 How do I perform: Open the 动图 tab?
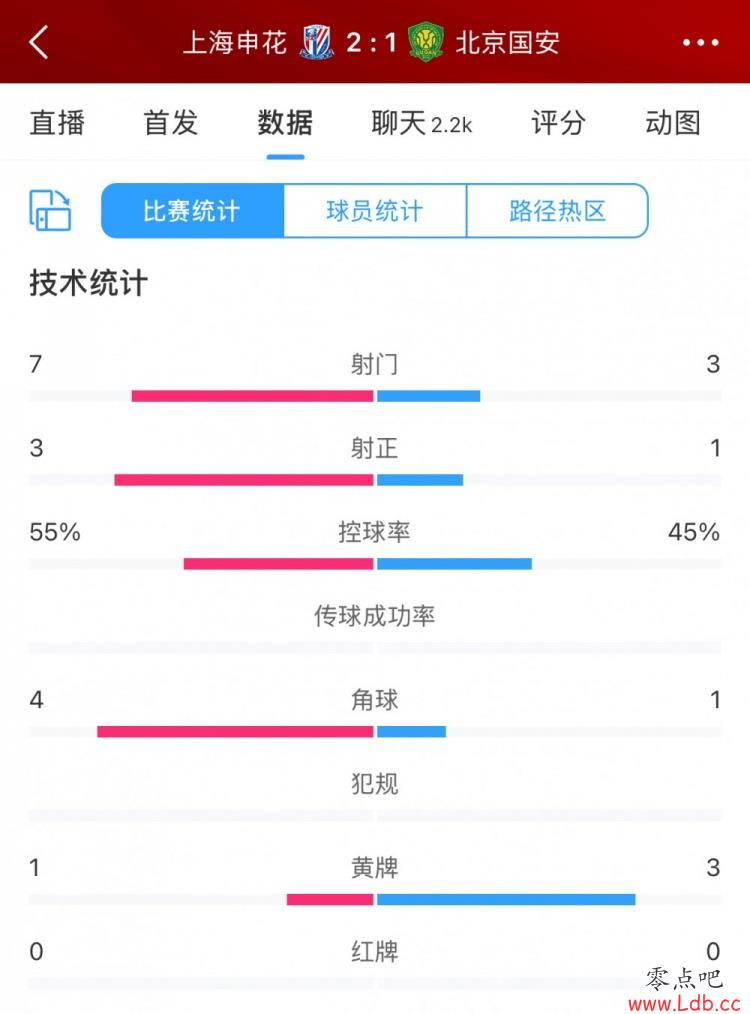click(672, 123)
